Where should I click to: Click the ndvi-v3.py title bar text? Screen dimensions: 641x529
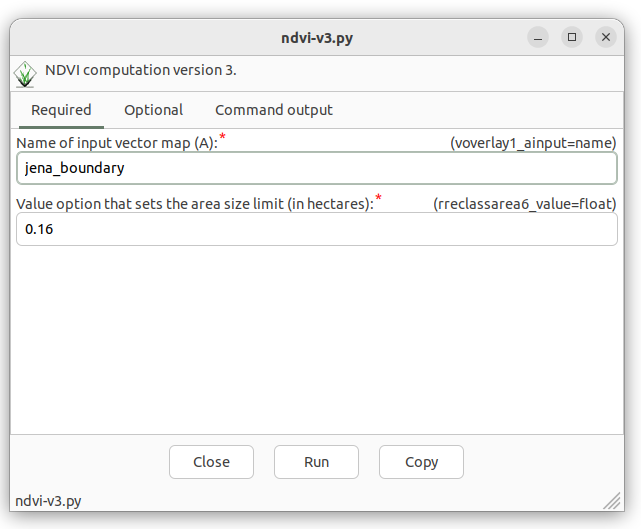(x=317, y=38)
